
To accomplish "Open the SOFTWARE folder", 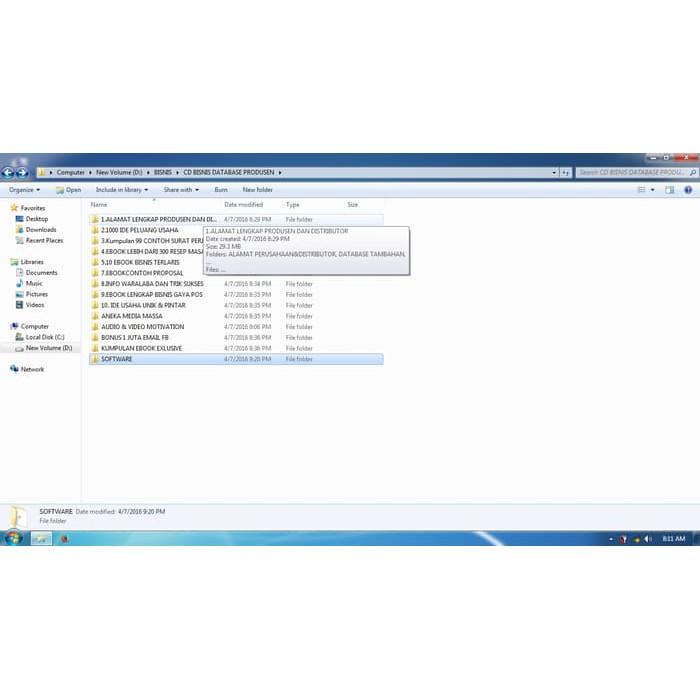I will click(116, 359).
